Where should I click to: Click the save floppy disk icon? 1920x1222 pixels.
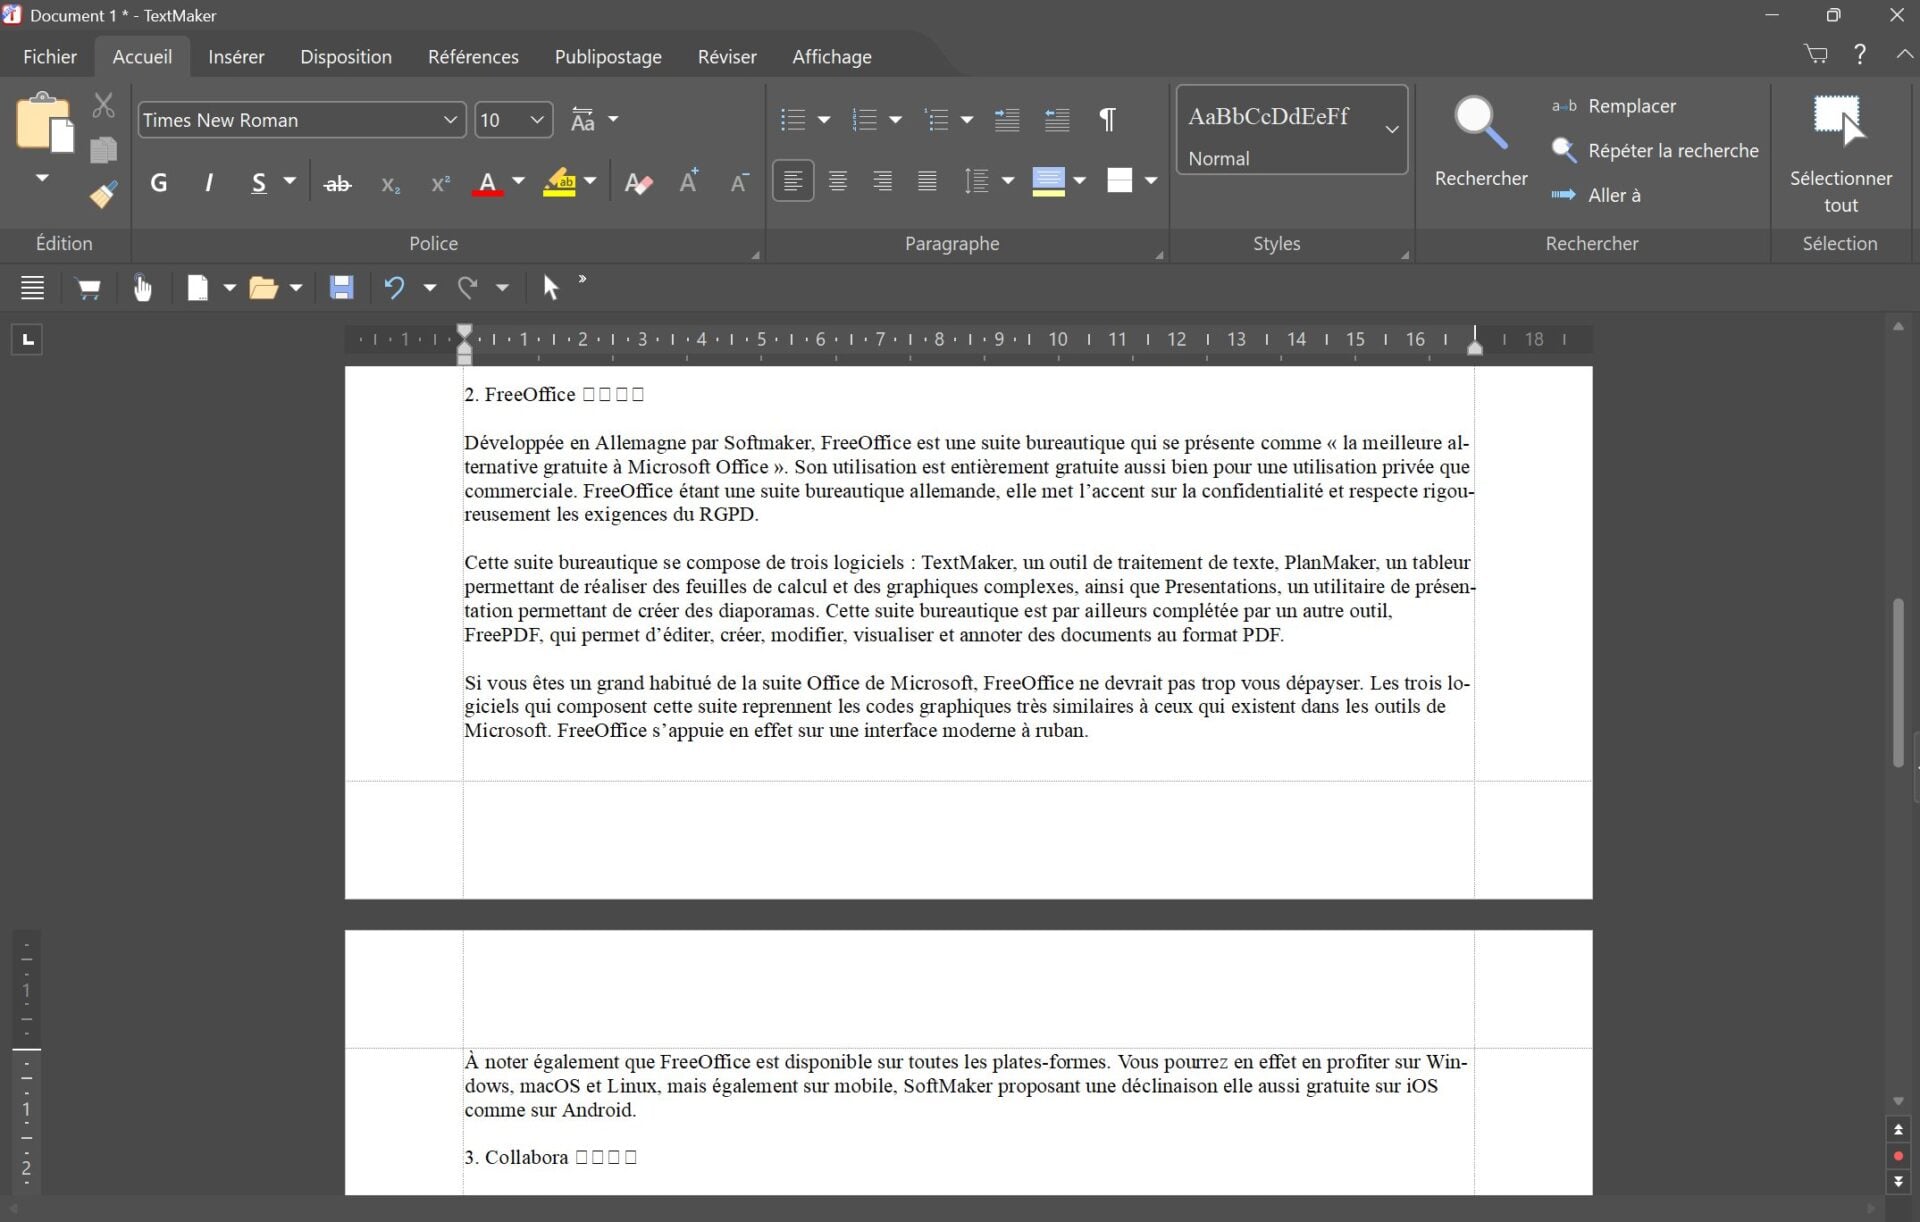click(x=341, y=288)
